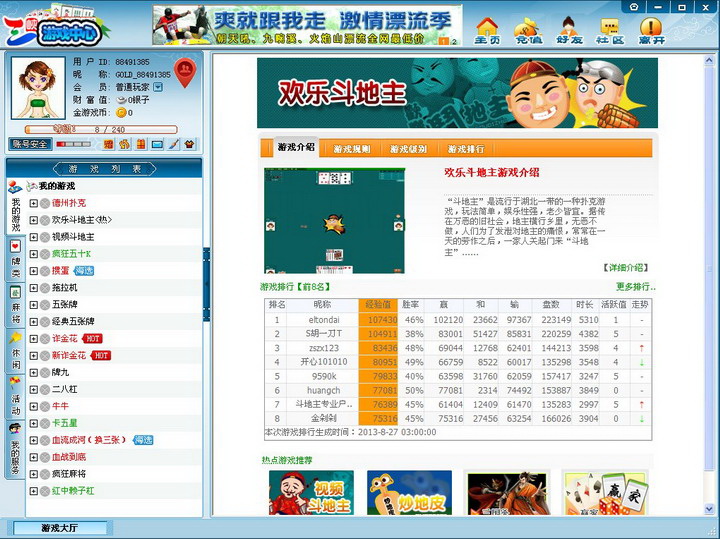Open the 好友 friends icon
The height and width of the screenshot is (539, 720).
click(x=569, y=30)
